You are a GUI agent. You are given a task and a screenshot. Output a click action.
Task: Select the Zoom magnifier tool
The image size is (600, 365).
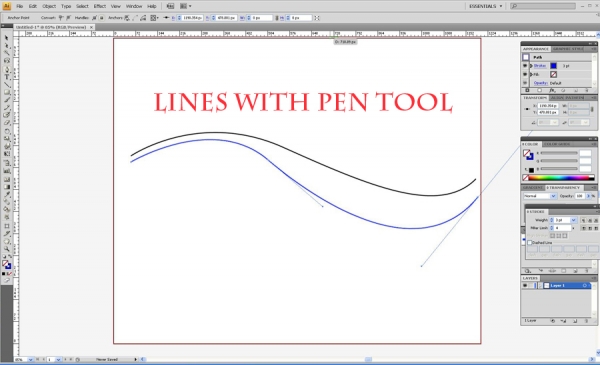point(7,249)
